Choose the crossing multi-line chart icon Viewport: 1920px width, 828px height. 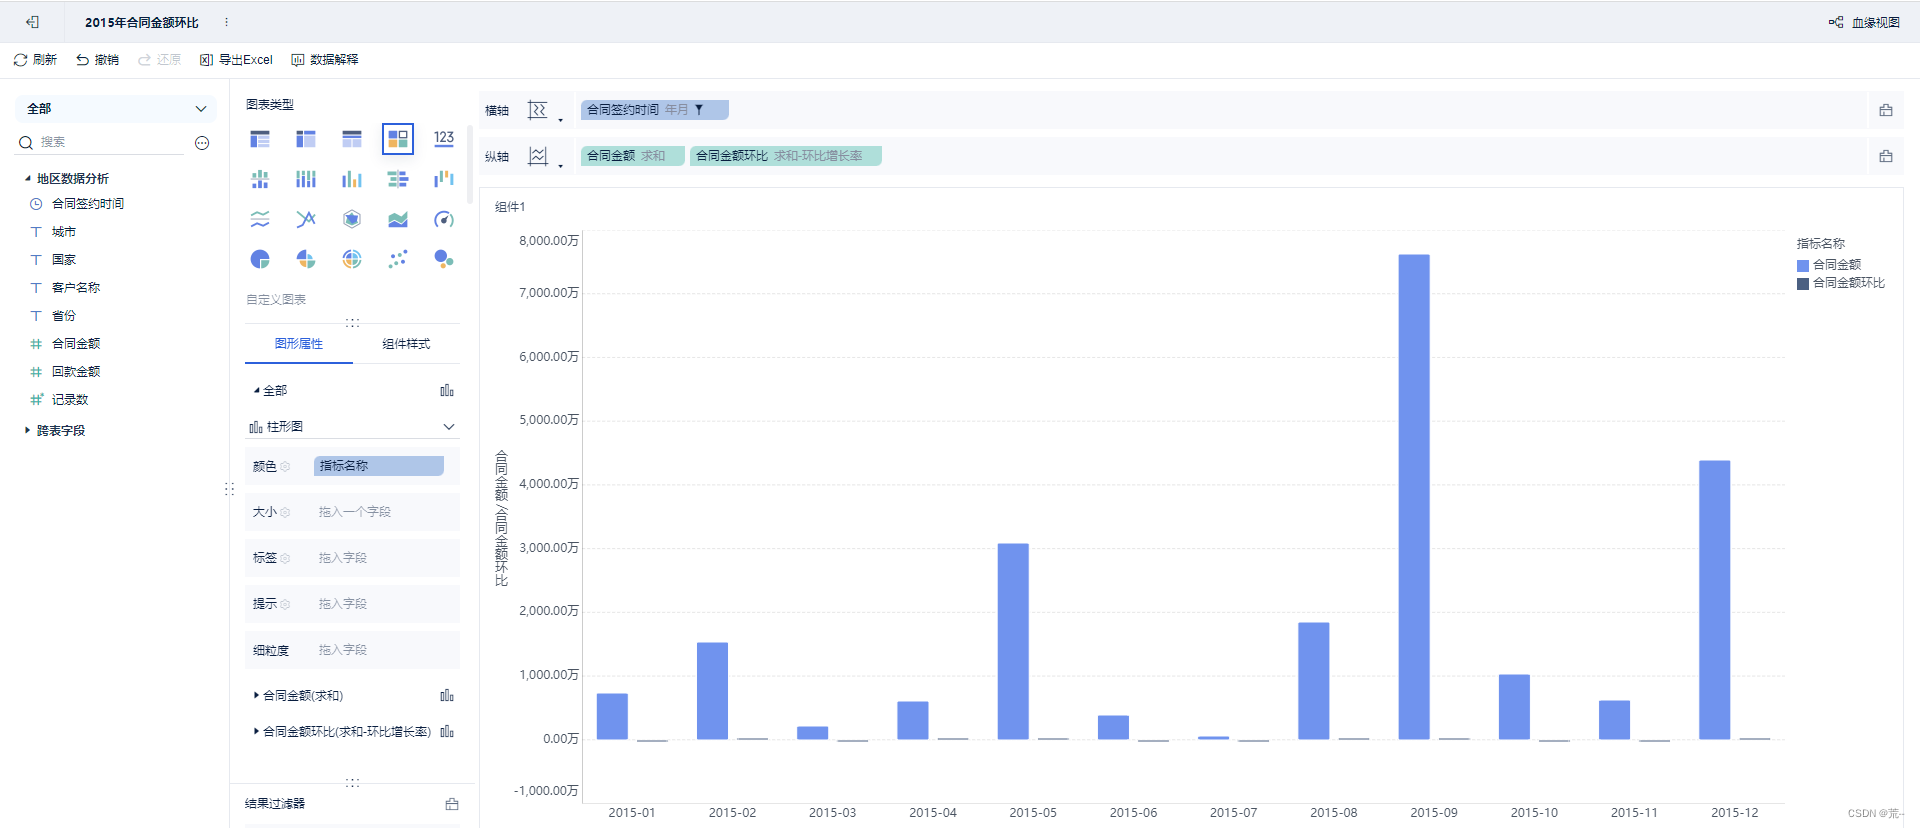(306, 219)
